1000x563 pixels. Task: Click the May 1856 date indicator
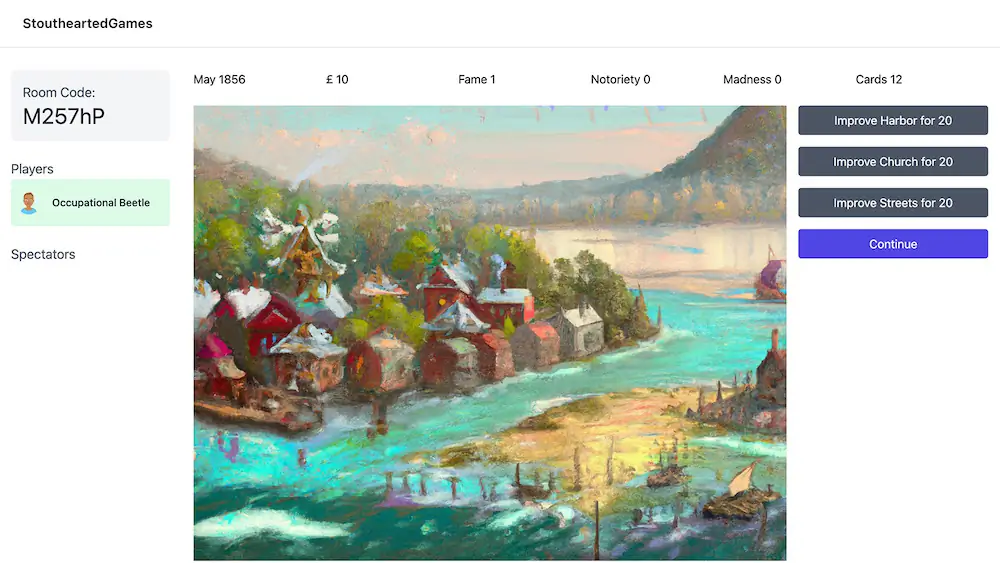(219, 80)
